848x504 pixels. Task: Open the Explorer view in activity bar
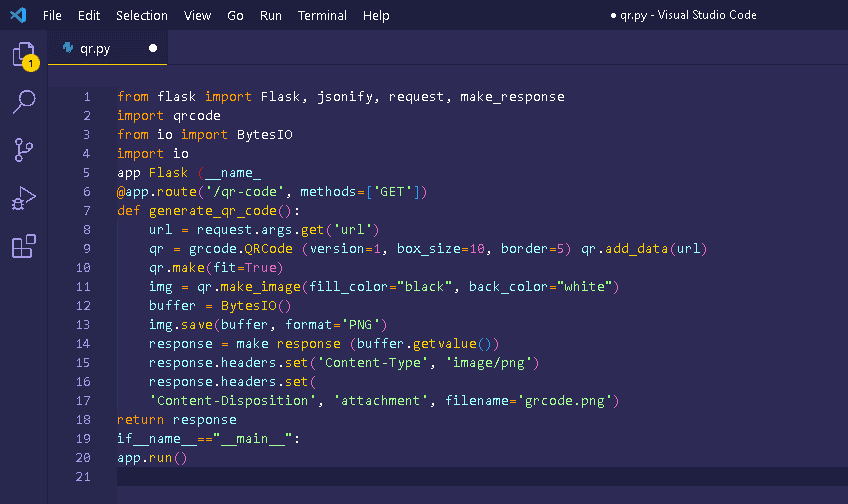(x=24, y=55)
